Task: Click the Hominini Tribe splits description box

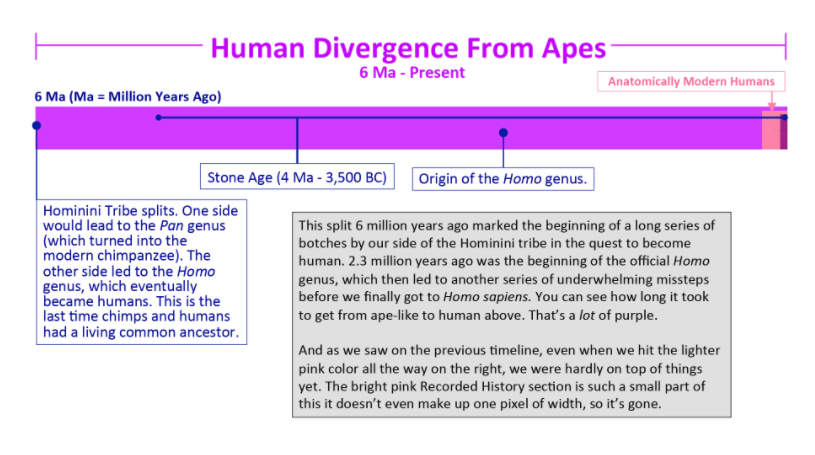Action: [x=141, y=272]
